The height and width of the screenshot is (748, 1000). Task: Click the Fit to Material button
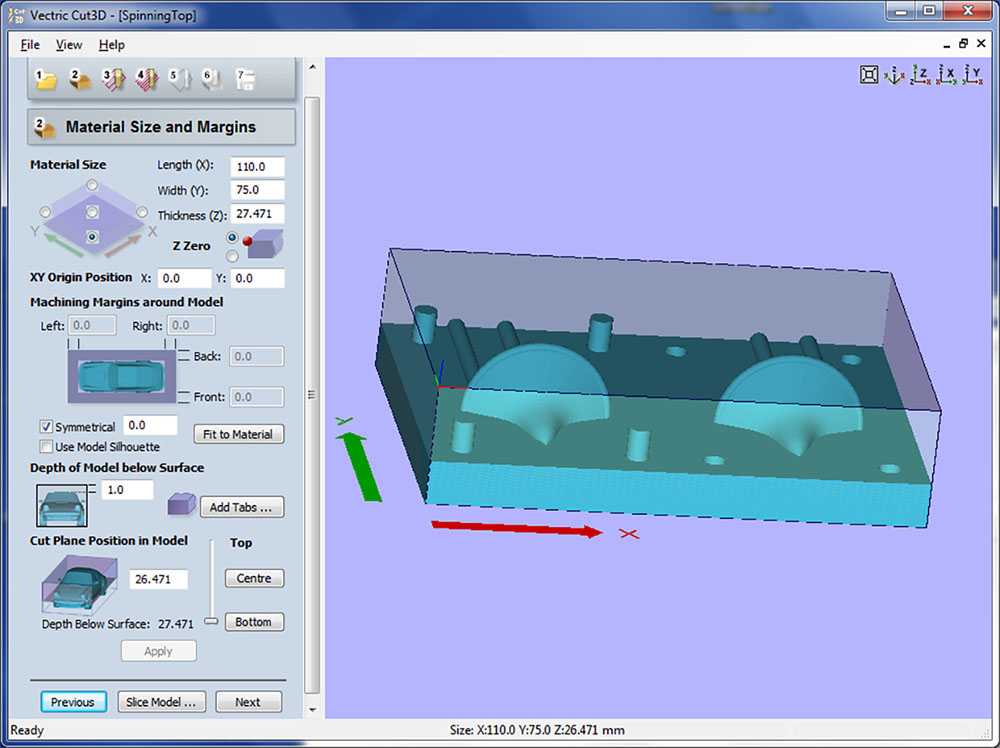coord(239,434)
